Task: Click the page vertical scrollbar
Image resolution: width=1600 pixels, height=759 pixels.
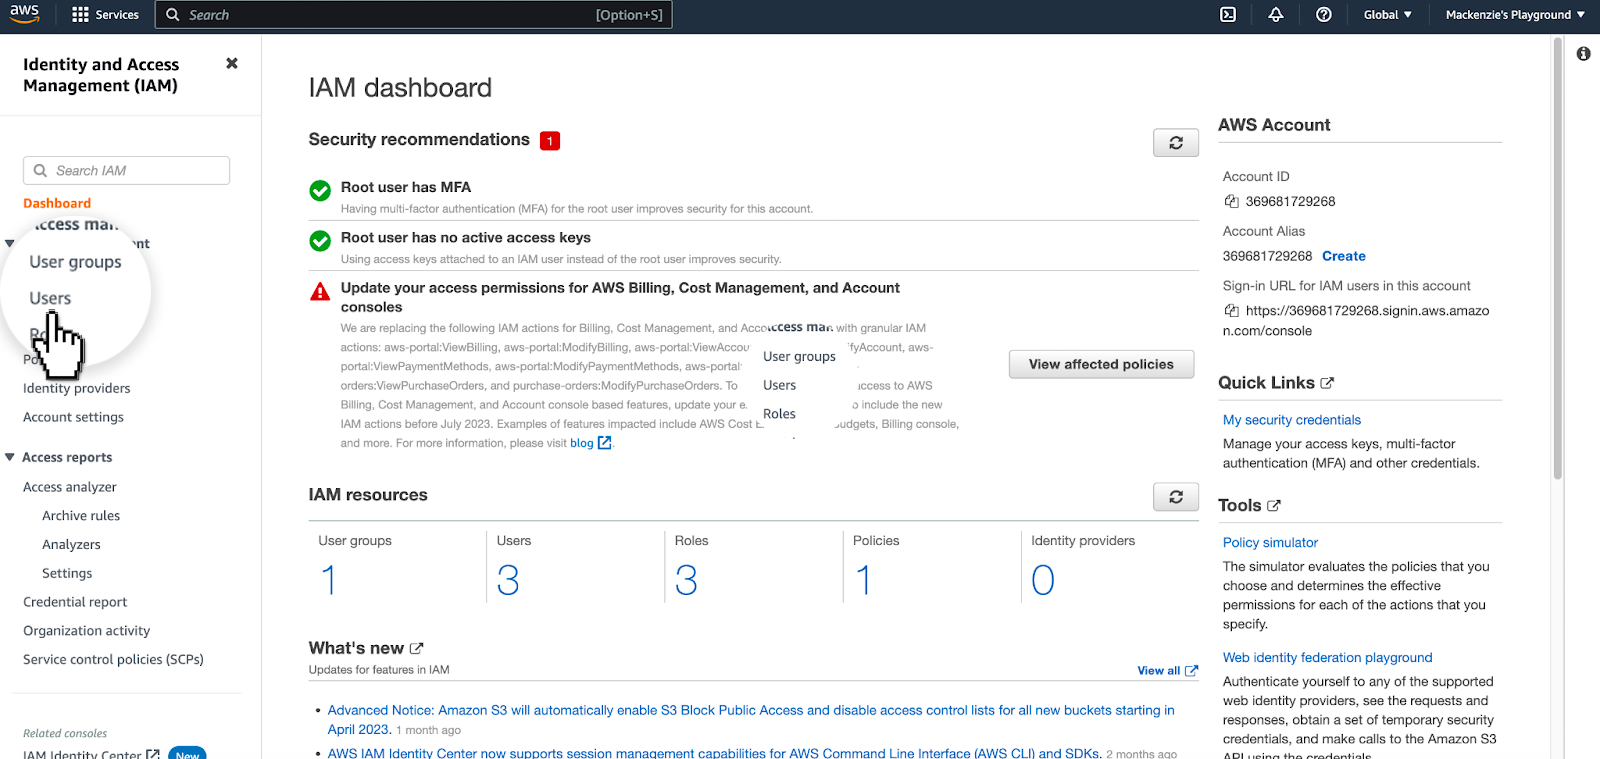Action: (x=1557, y=260)
